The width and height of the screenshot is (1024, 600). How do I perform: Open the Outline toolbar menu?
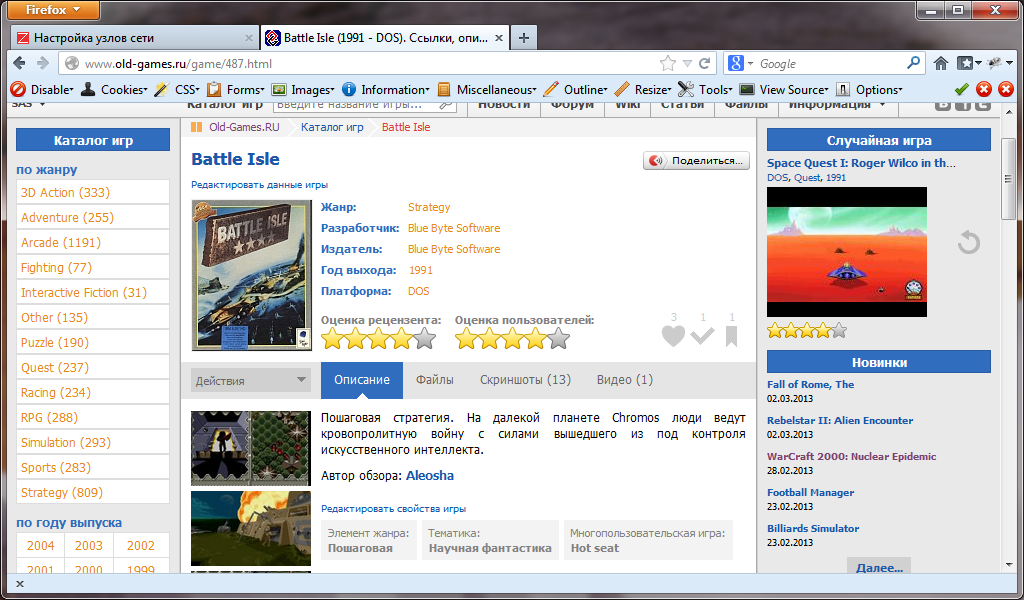576,89
